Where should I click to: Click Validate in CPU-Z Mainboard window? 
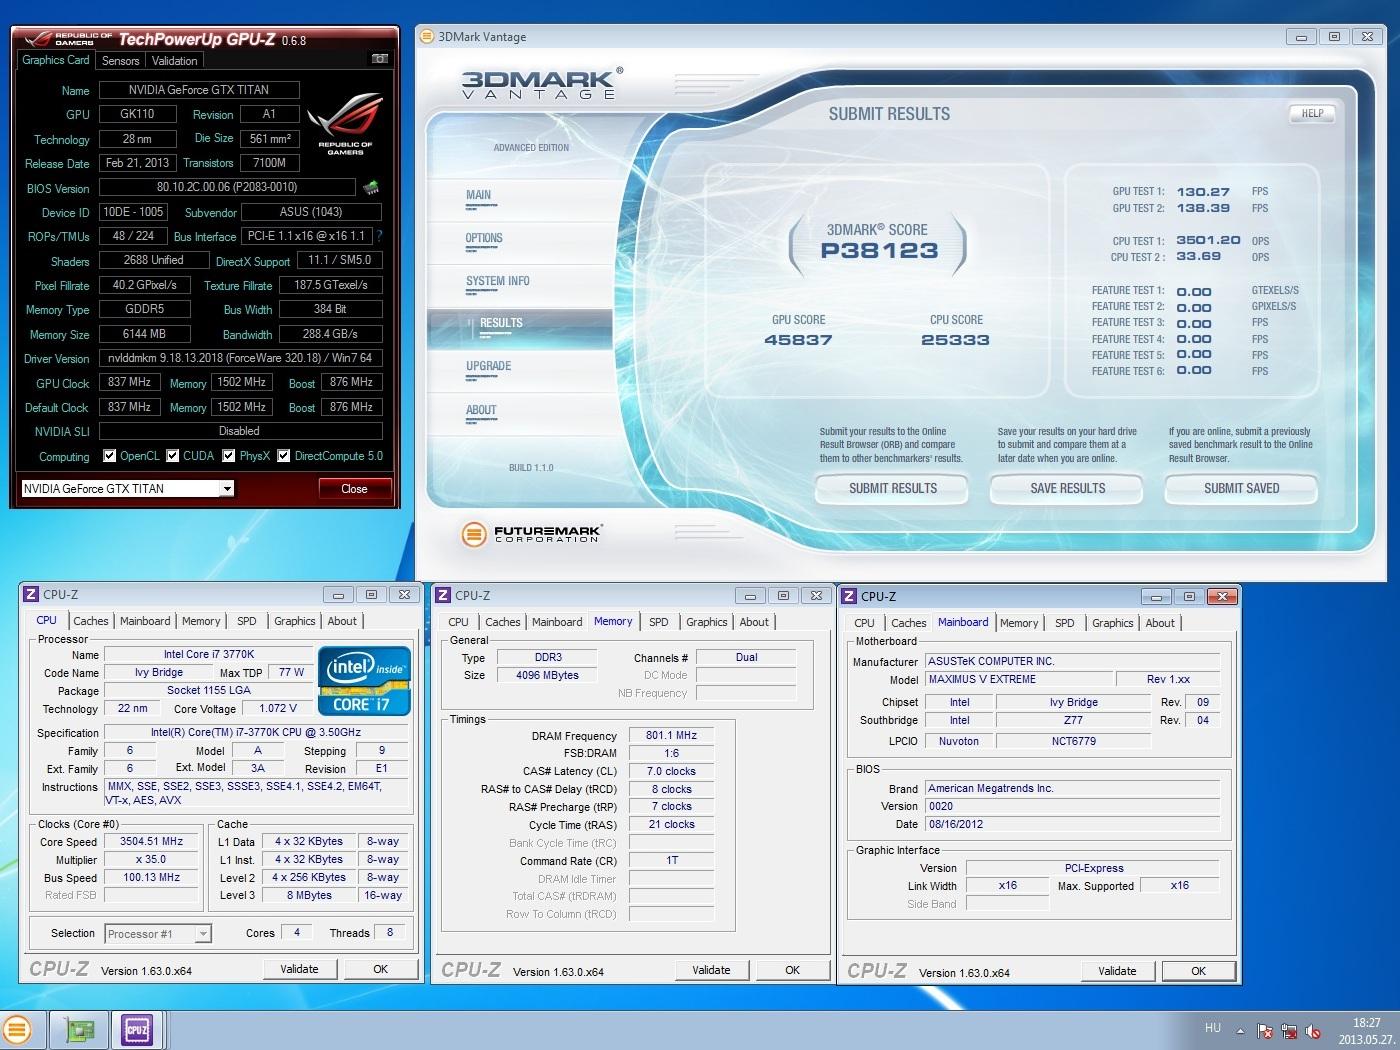[x=1117, y=971]
